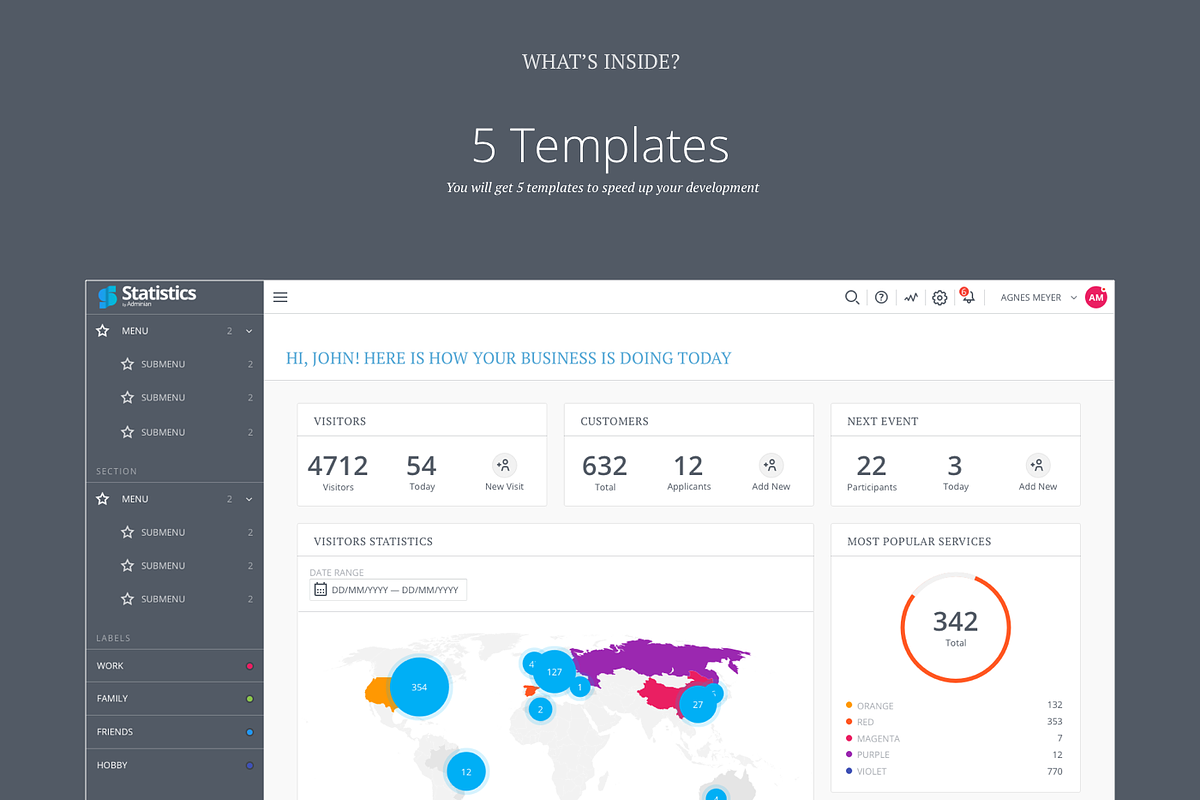1200x800 pixels.
Task: Select the first SUBMENU item in sidebar
Action: tap(163, 364)
